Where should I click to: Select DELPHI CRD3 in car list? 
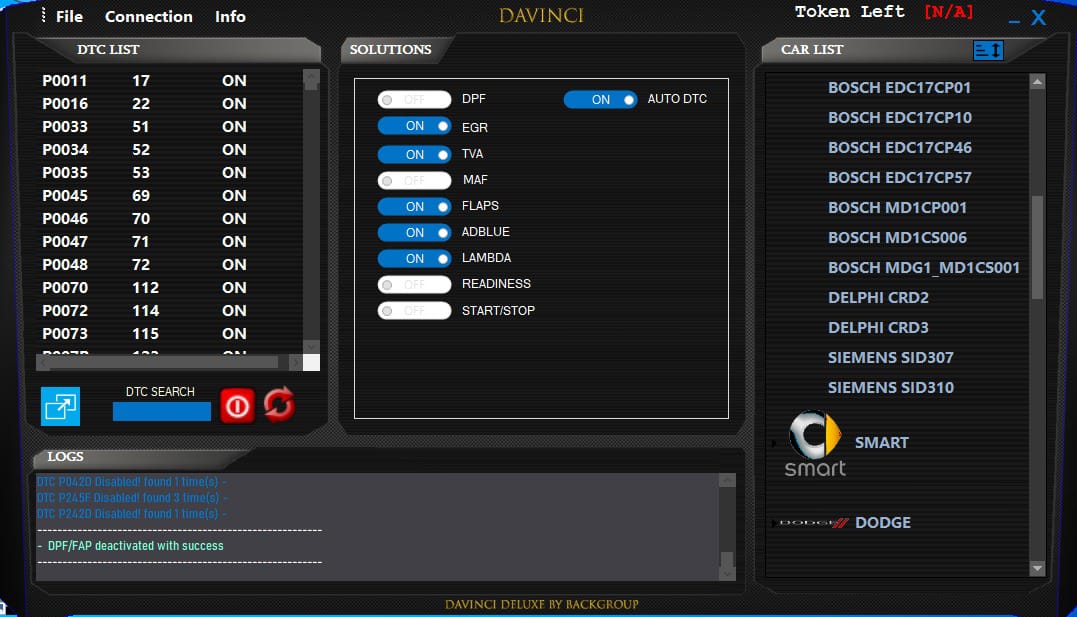(878, 328)
